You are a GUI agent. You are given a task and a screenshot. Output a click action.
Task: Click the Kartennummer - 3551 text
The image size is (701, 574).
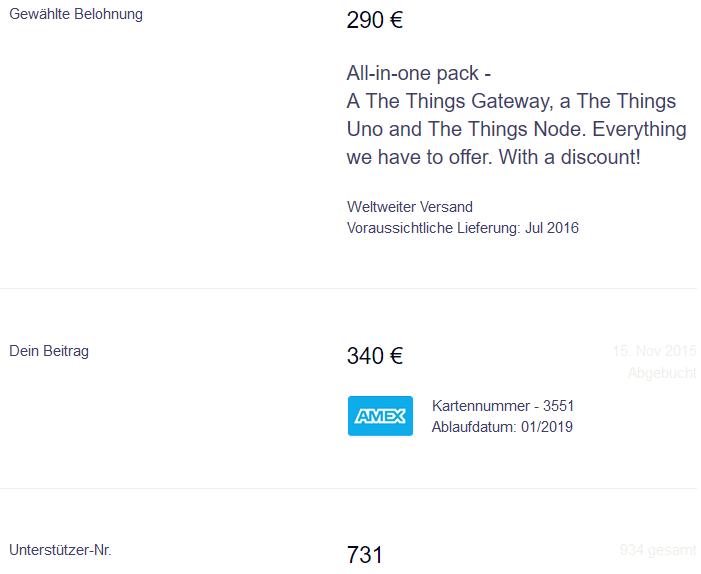pyautogui.click(x=503, y=406)
